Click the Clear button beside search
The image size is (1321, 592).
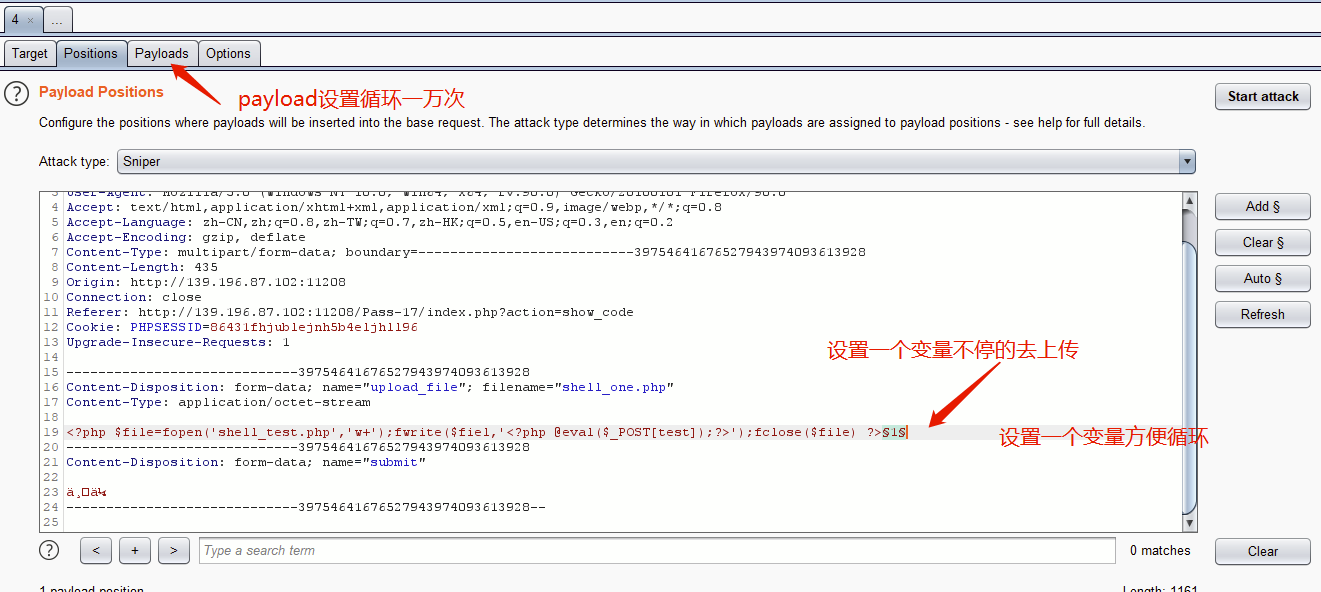(1263, 551)
